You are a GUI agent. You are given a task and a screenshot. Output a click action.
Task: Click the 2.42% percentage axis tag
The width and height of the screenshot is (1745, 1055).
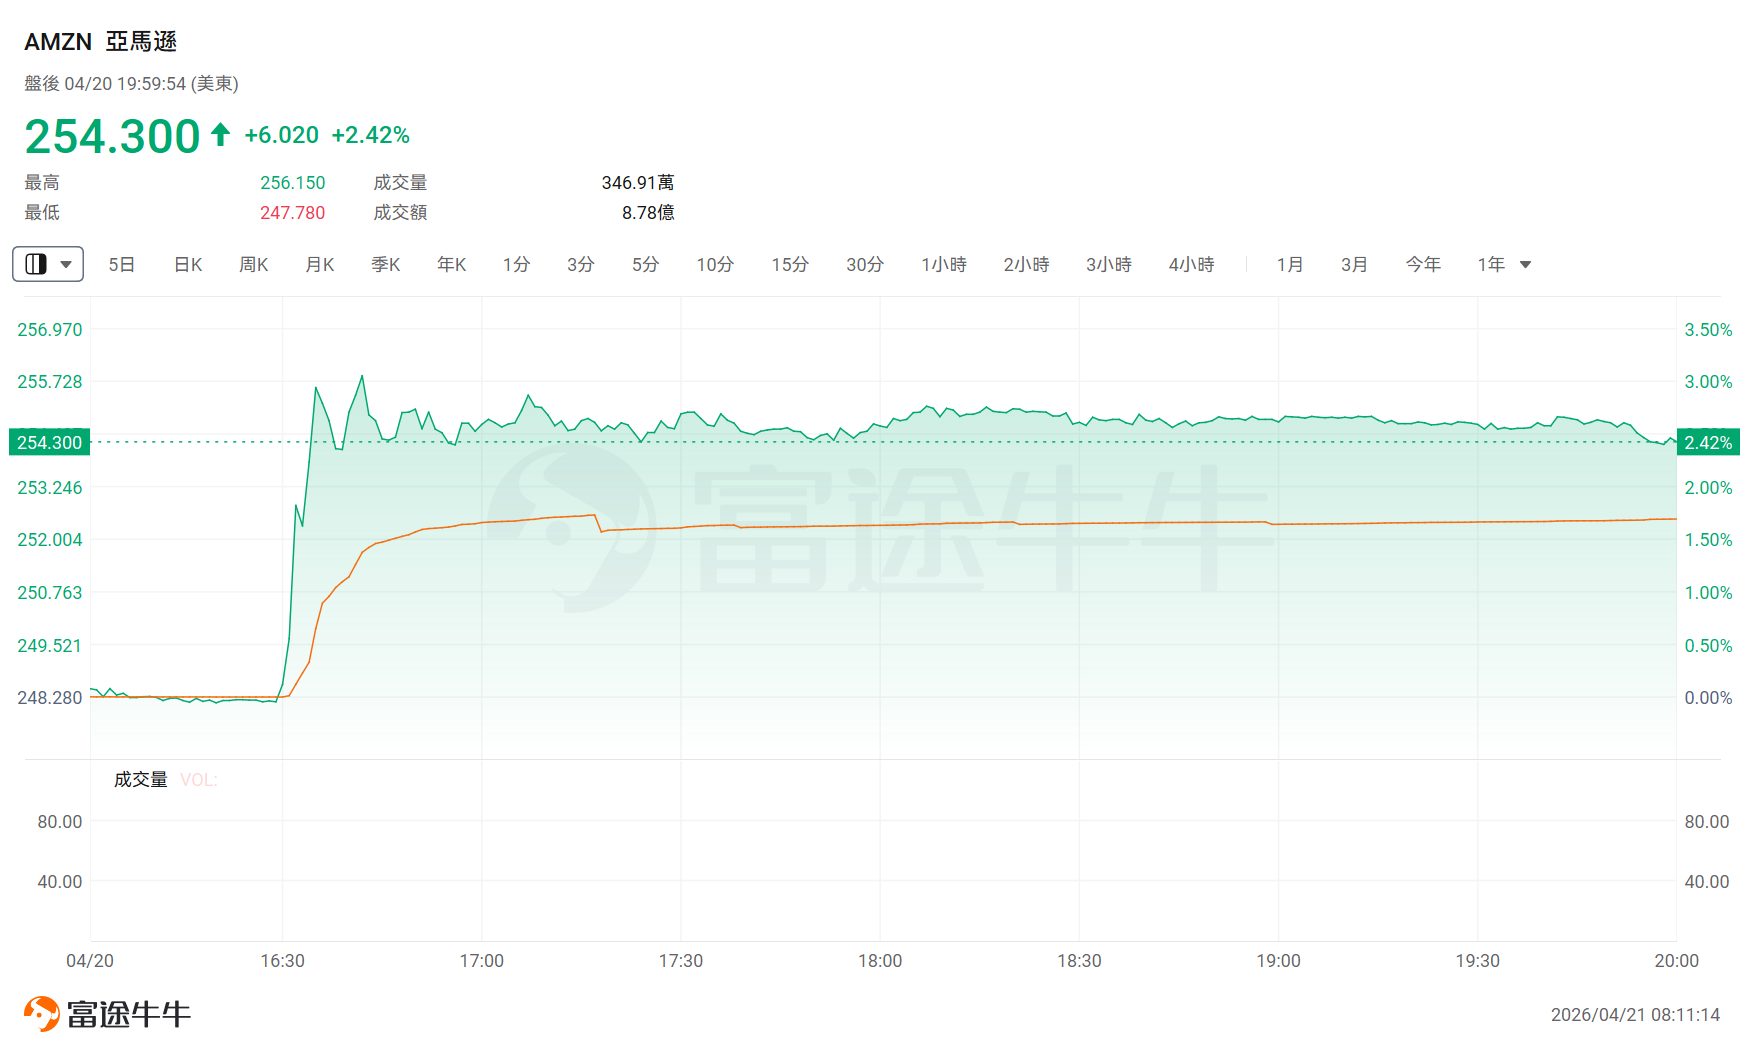[x=1708, y=442]
